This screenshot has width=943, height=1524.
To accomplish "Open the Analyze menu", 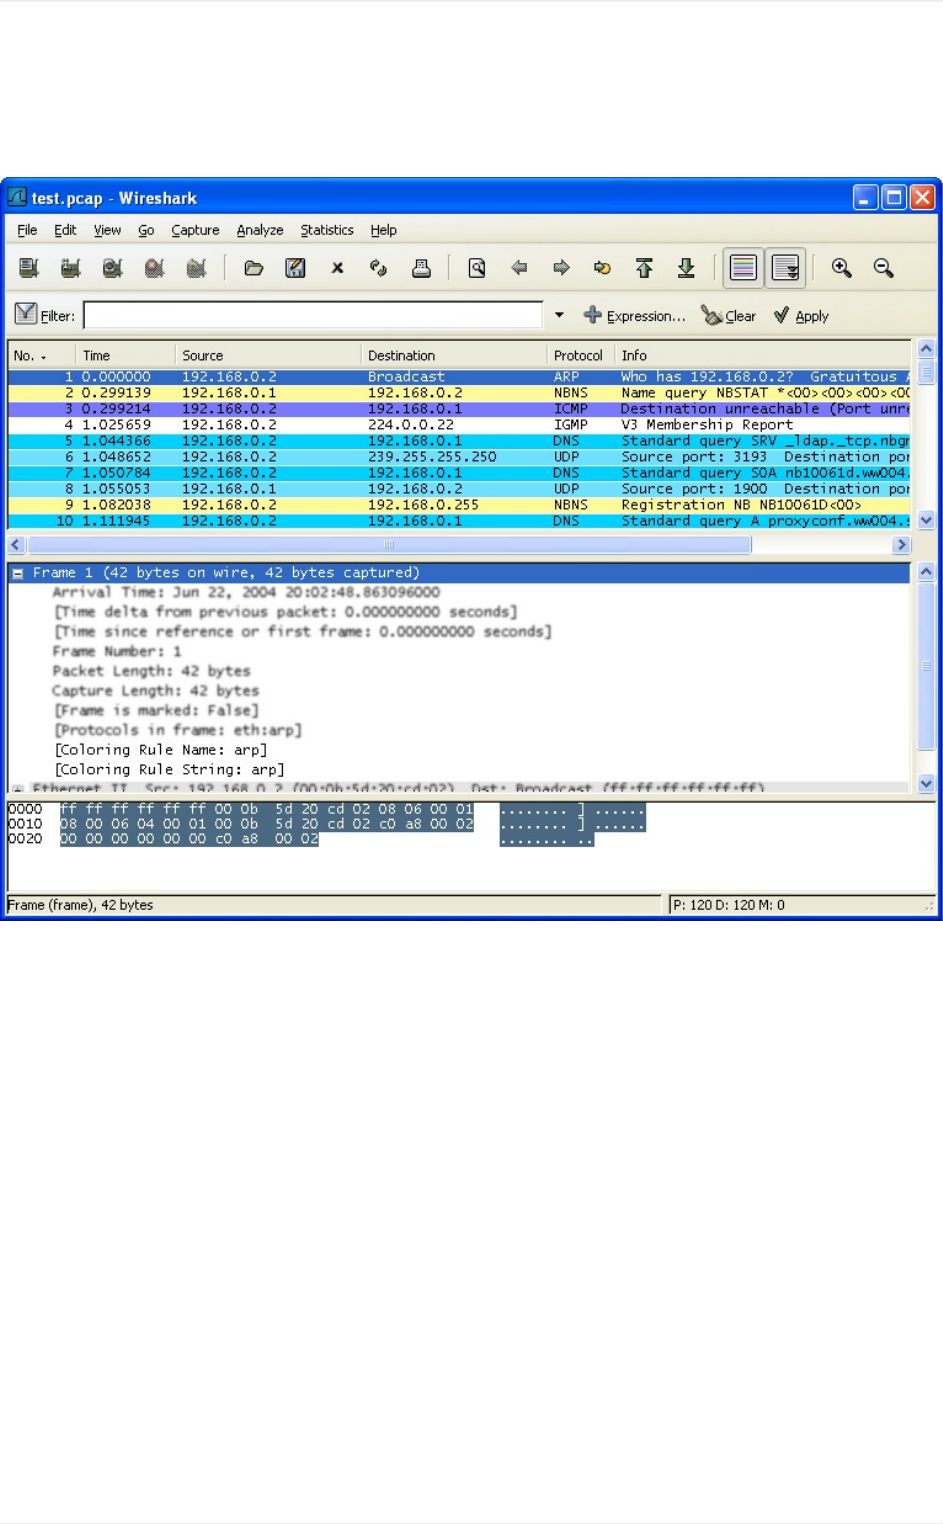I will tap(260, 230).
